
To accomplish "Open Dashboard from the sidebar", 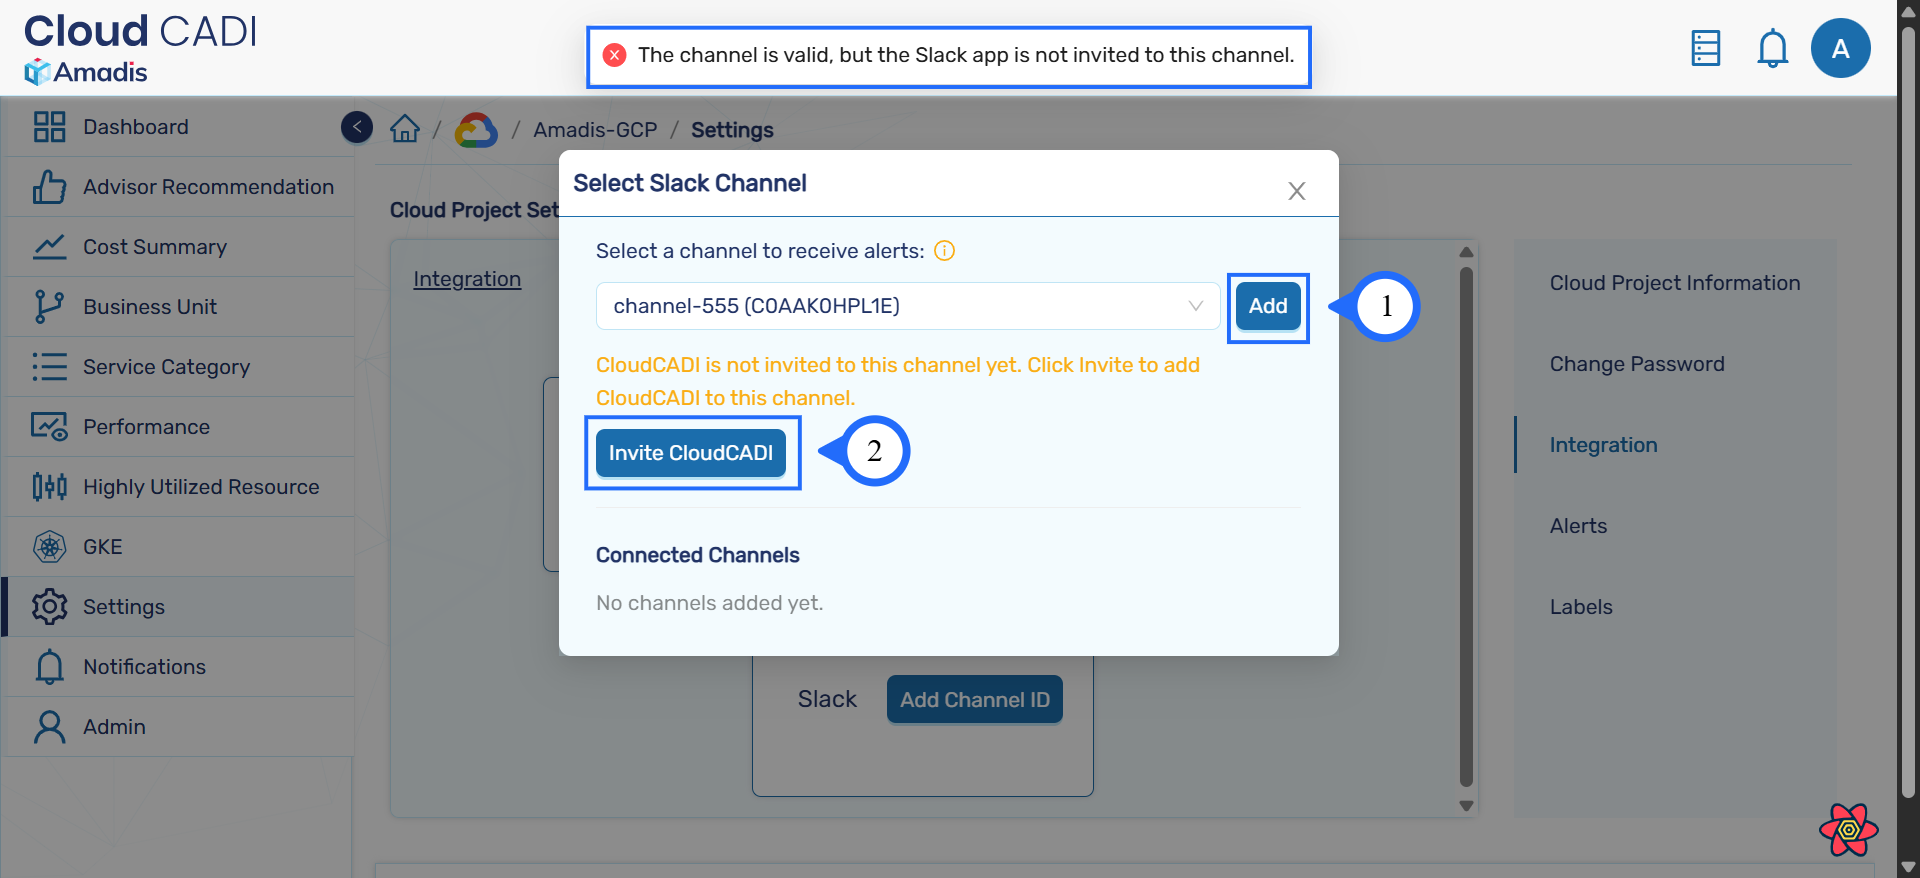I will 136,127.
